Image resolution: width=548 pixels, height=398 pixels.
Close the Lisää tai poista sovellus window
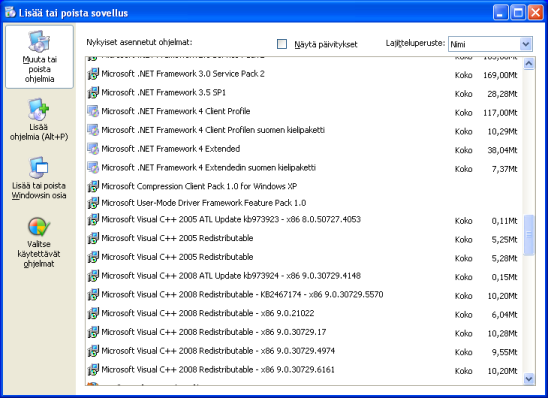535,13
